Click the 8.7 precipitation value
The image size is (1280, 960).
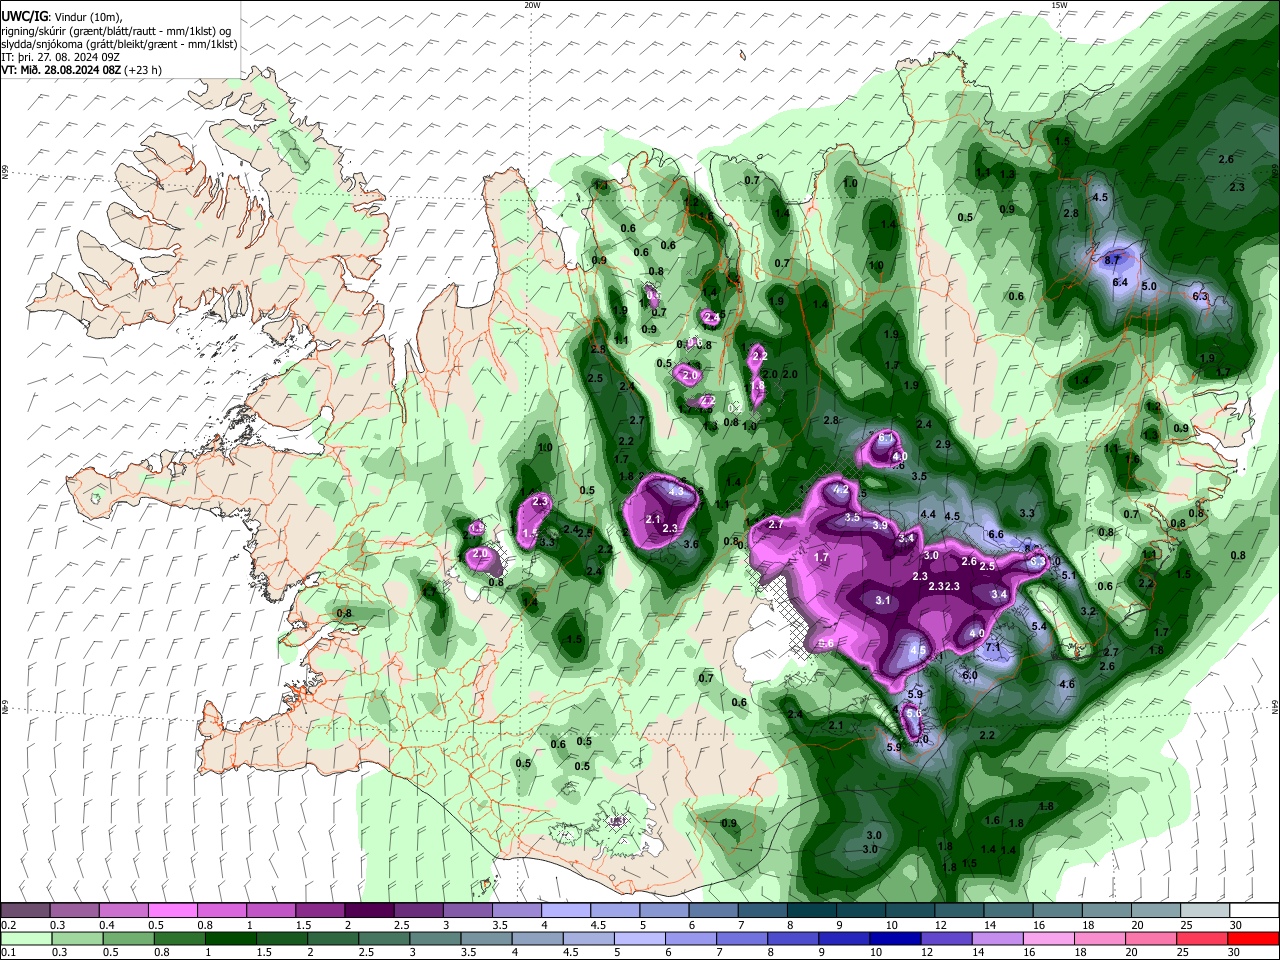(1112, 259)
